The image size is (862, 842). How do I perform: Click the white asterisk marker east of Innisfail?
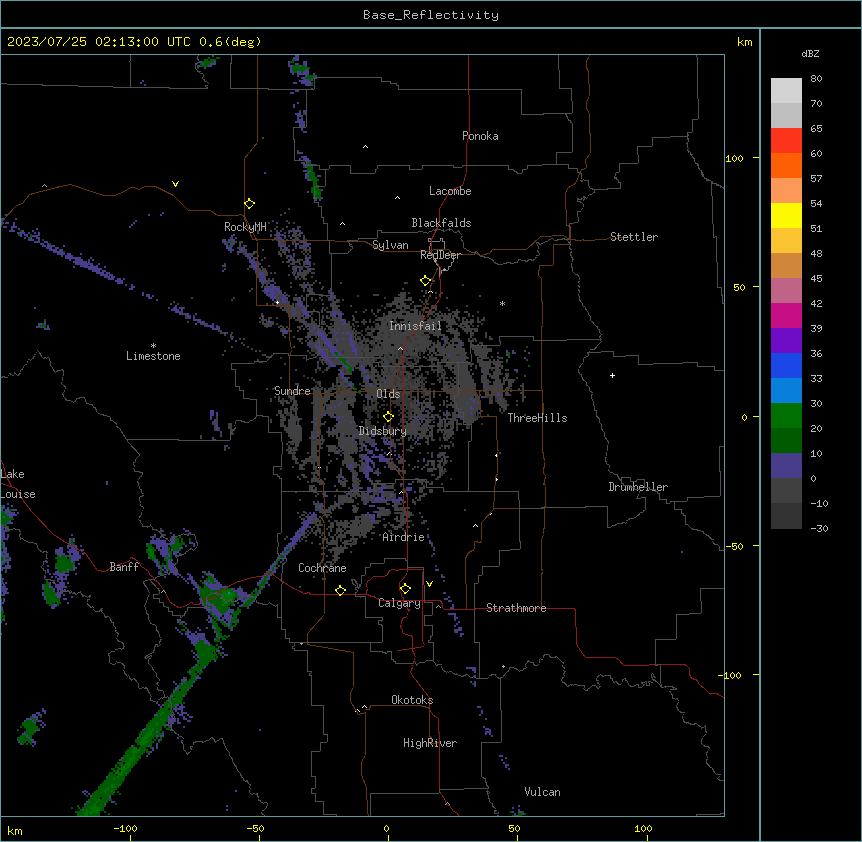(x=502, y=304)
